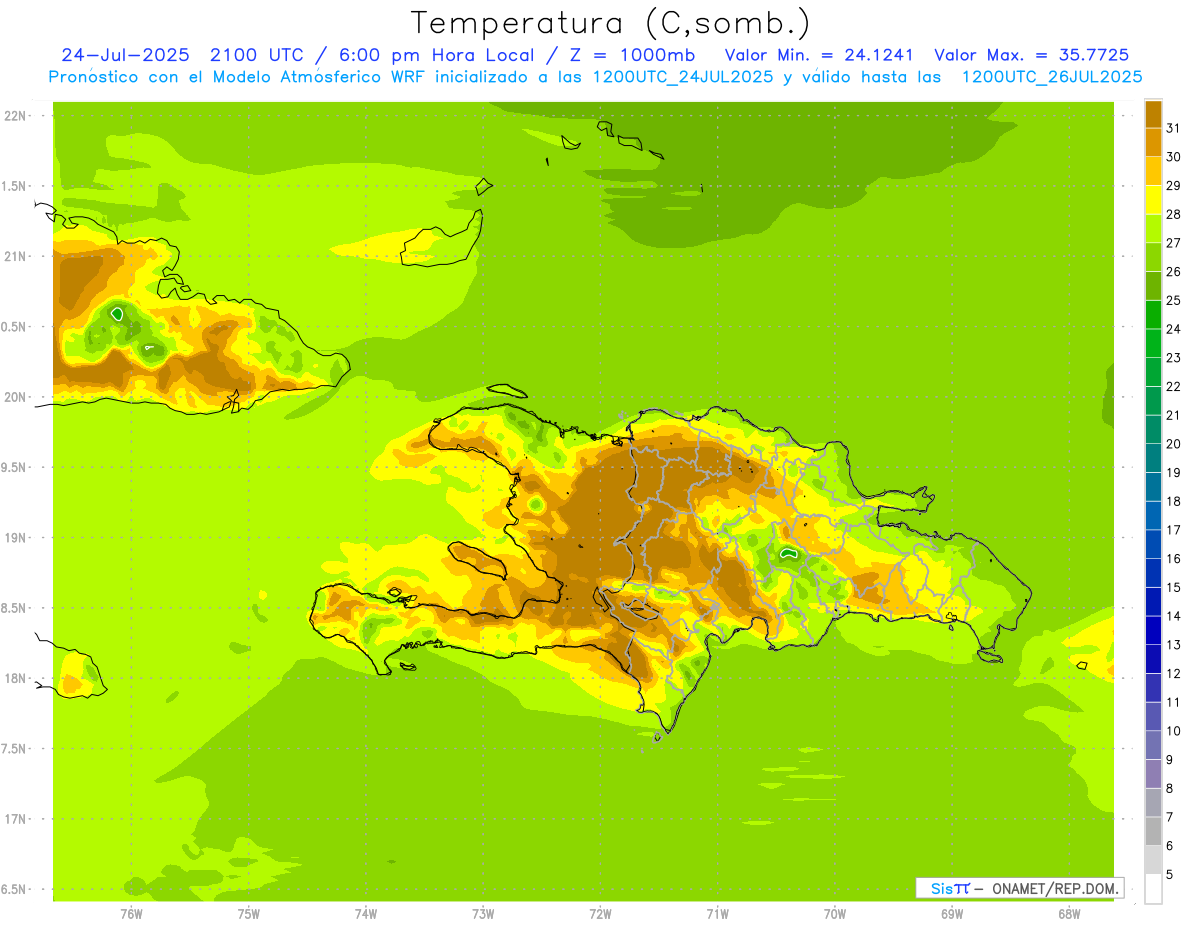Click the '25' value on the color scale
This screenshot has height=927, width=1200.
coord(1173,300)
